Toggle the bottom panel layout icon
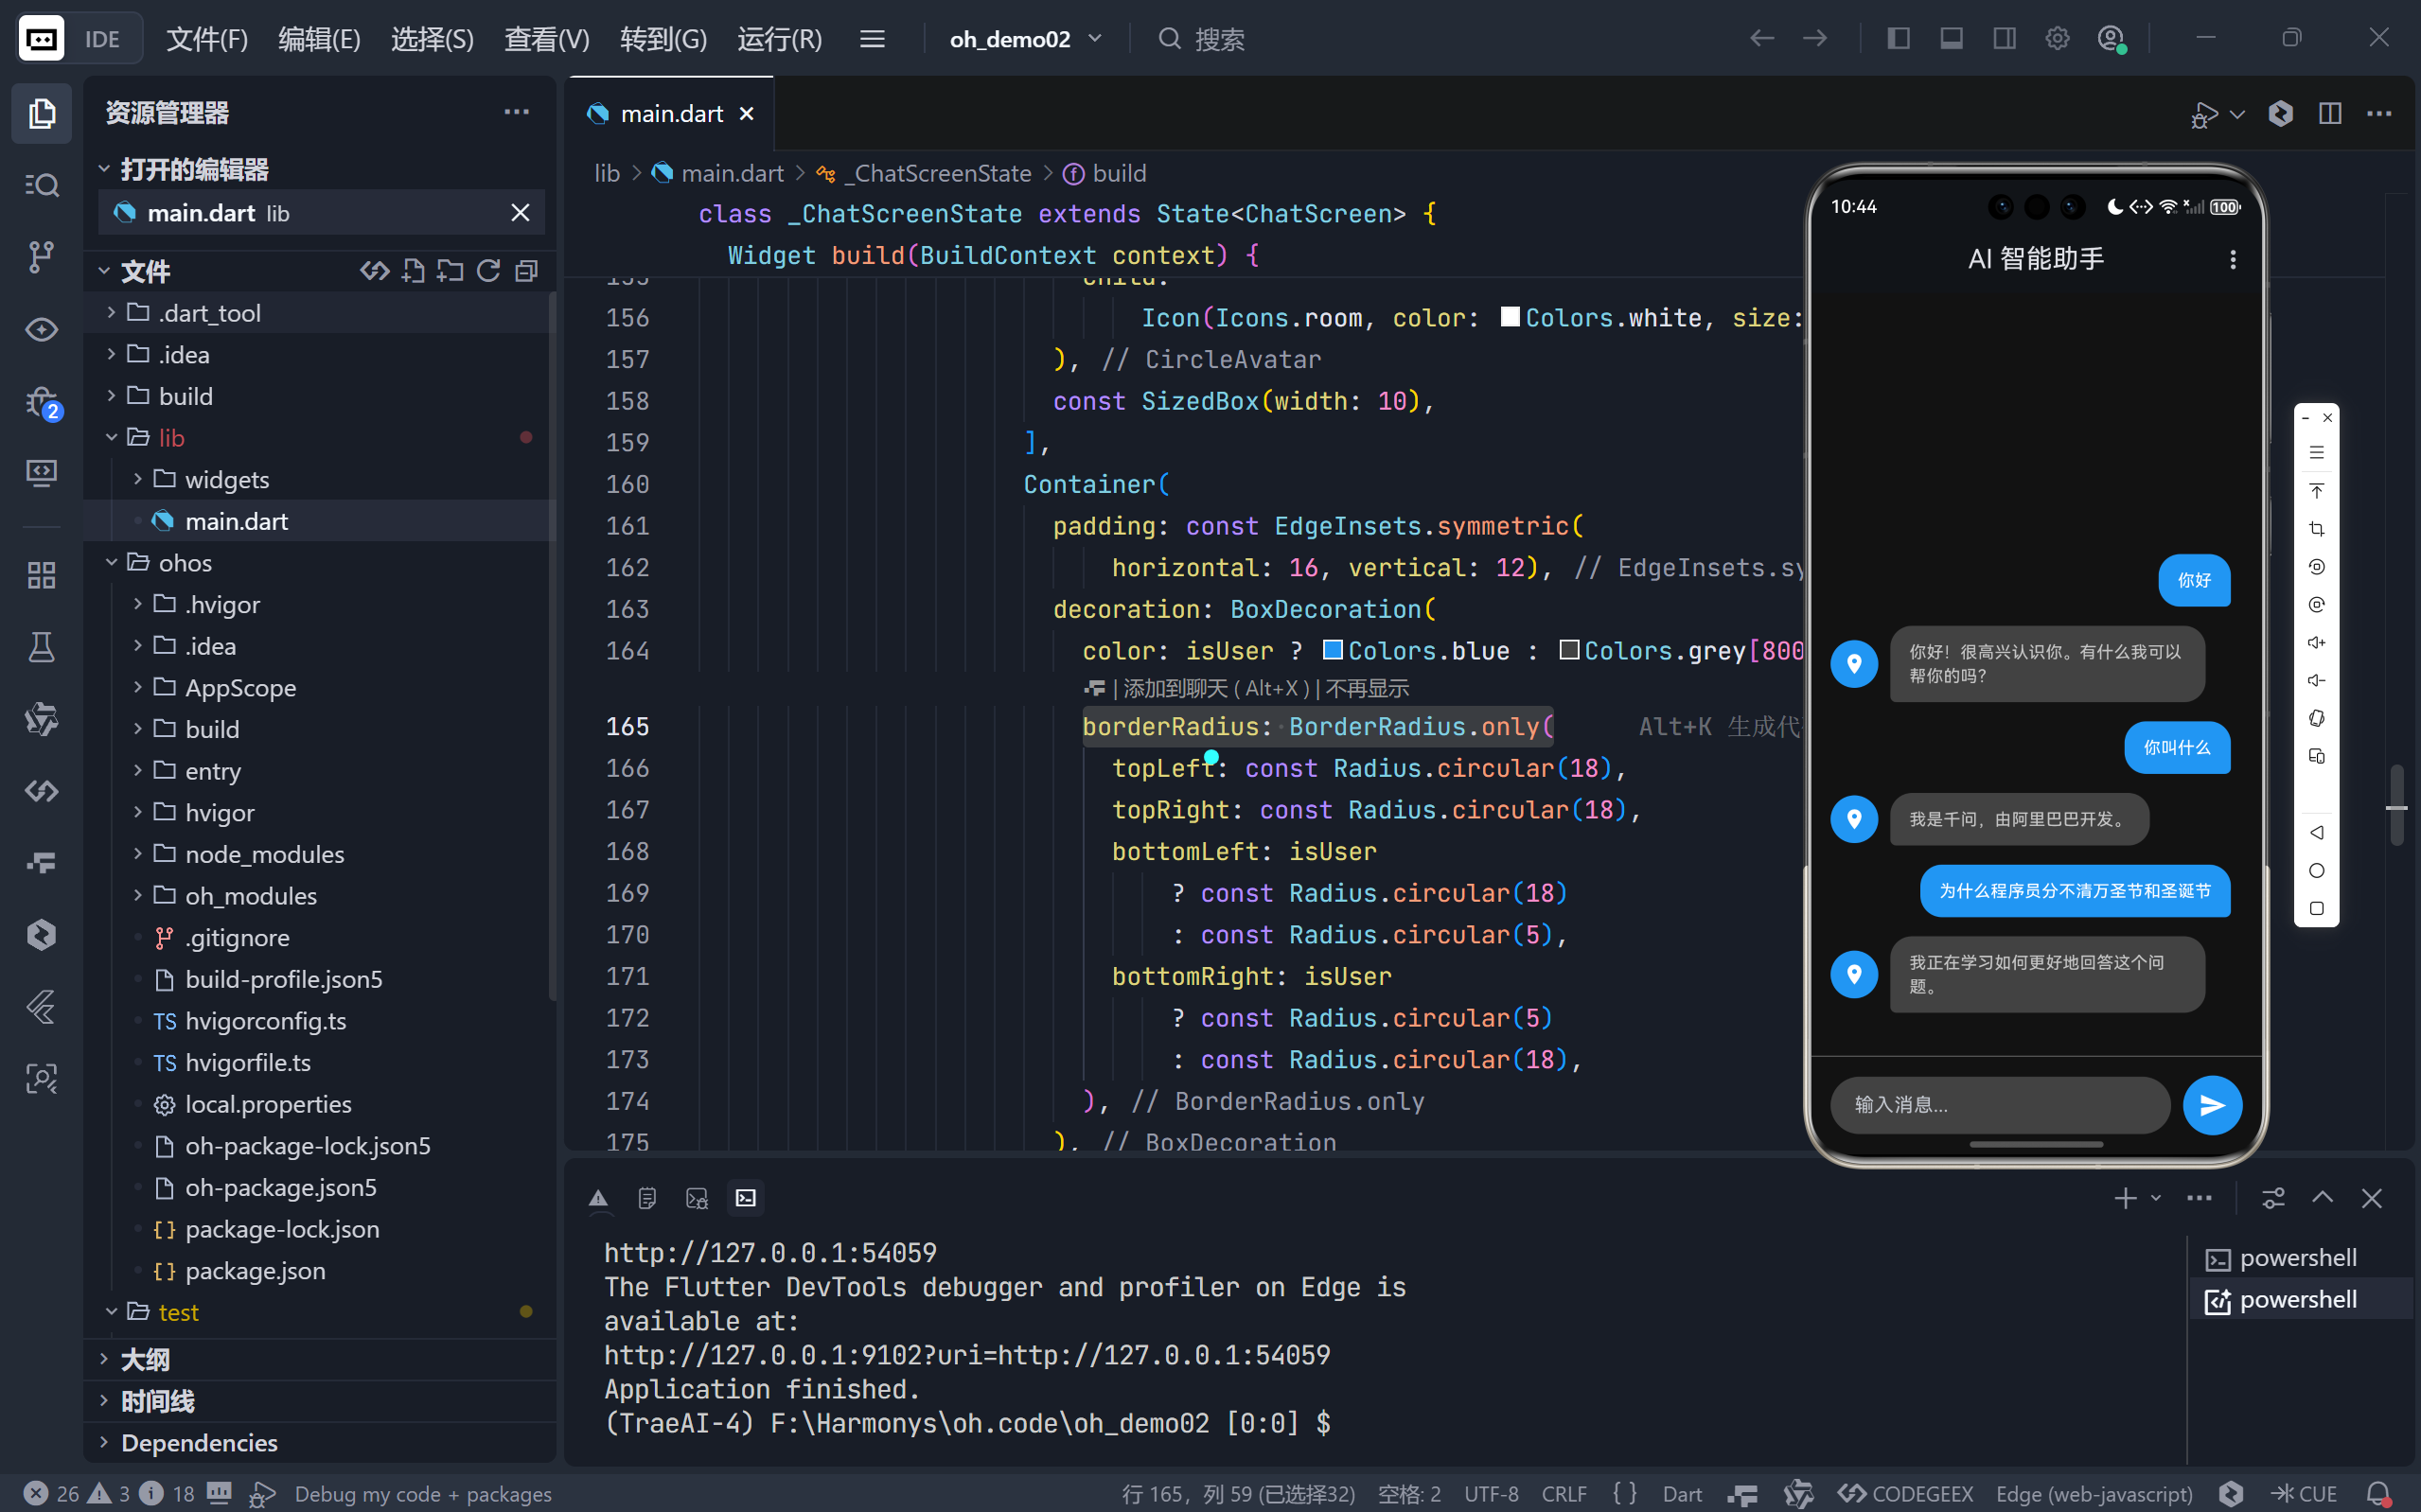This screenshot has width=2421, height=1512. pyautogui.click(x=1951, y=39)
